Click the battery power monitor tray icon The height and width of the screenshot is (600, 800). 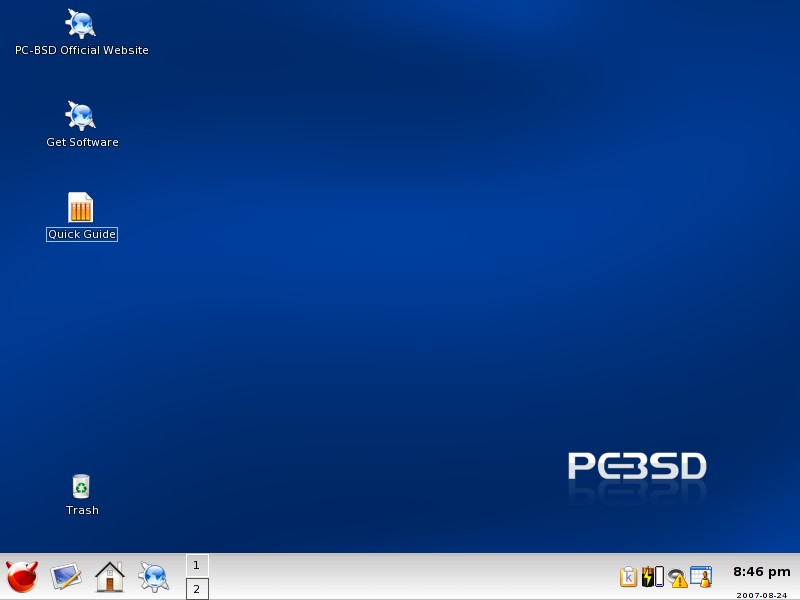point(651,577)
